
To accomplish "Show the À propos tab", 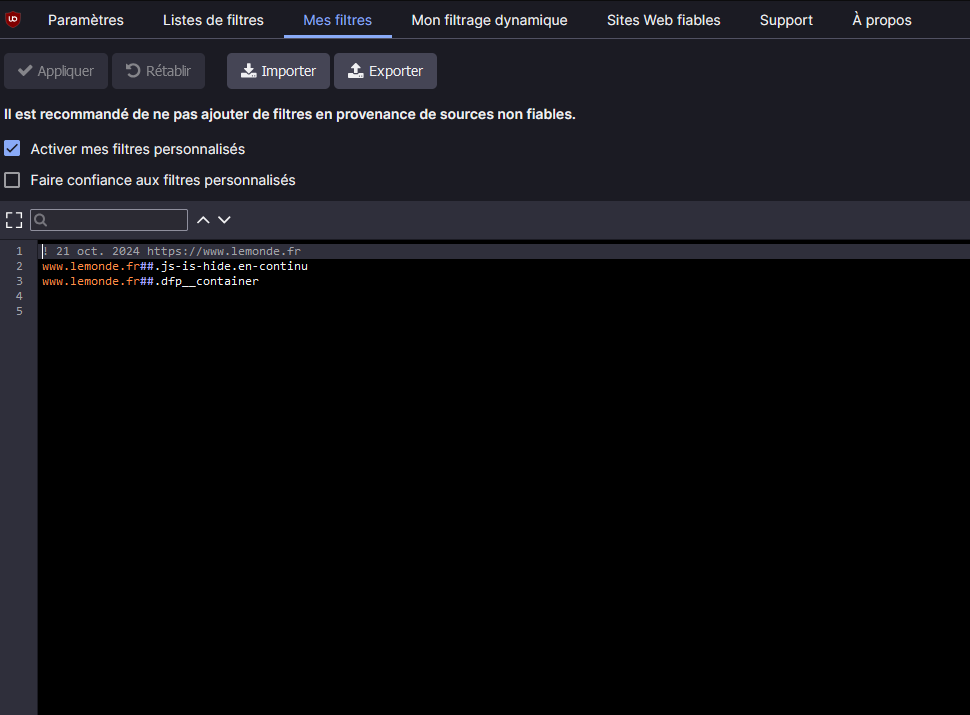I will click(x=881, y=20).
